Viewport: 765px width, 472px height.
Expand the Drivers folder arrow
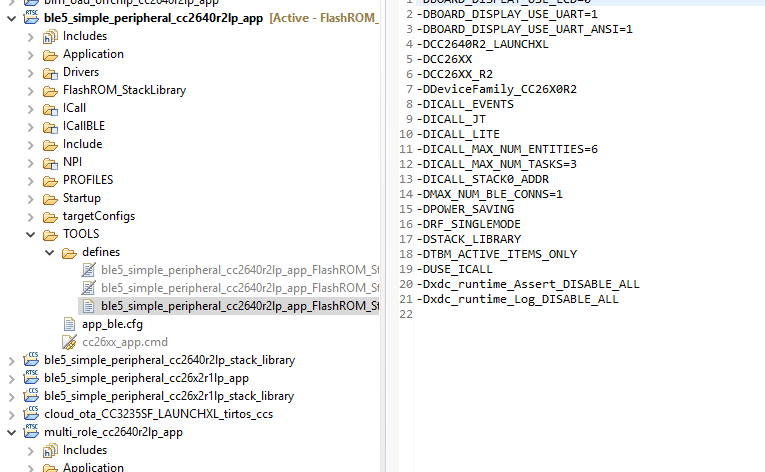pos(30,73)
